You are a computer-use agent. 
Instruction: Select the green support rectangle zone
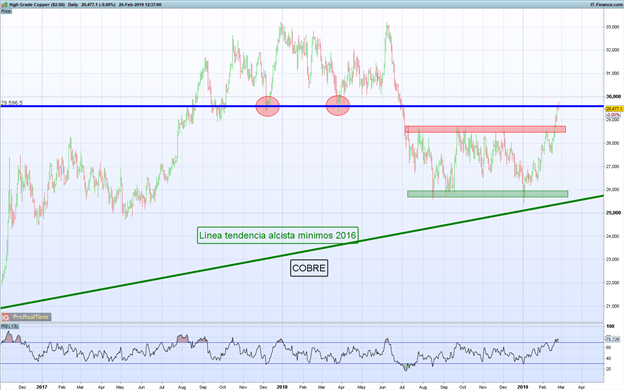pos(488,194)
